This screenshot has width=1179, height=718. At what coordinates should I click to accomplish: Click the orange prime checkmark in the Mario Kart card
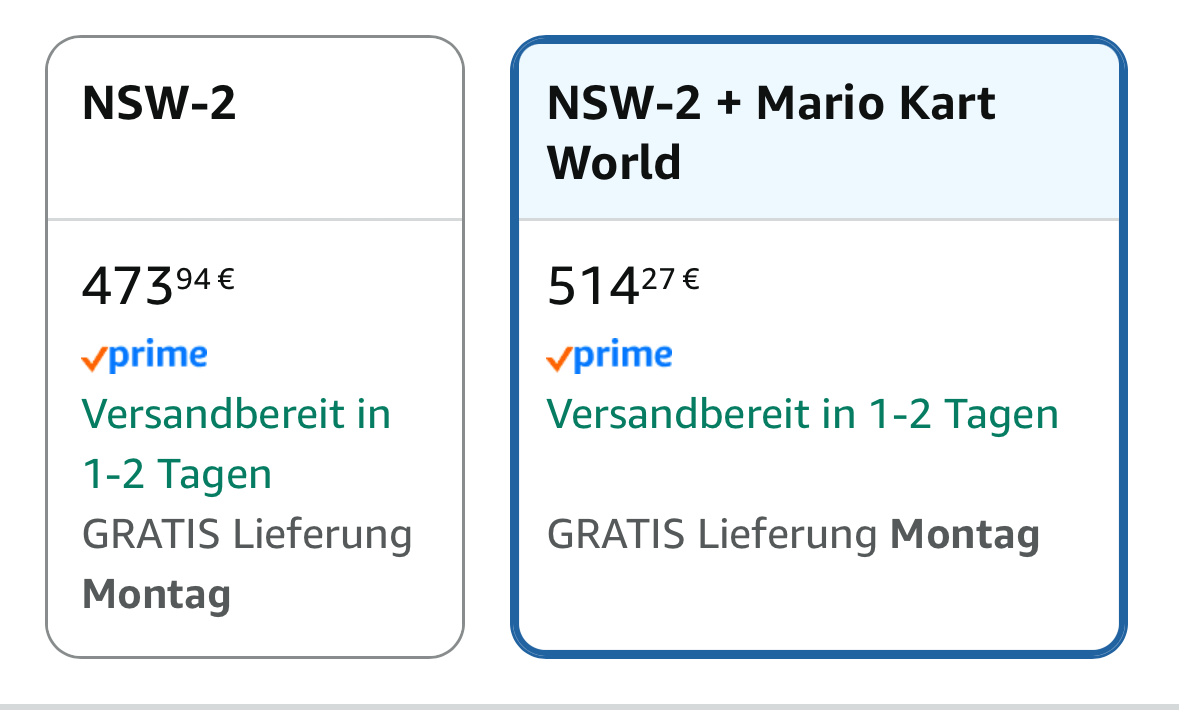(x=559, y=360)
